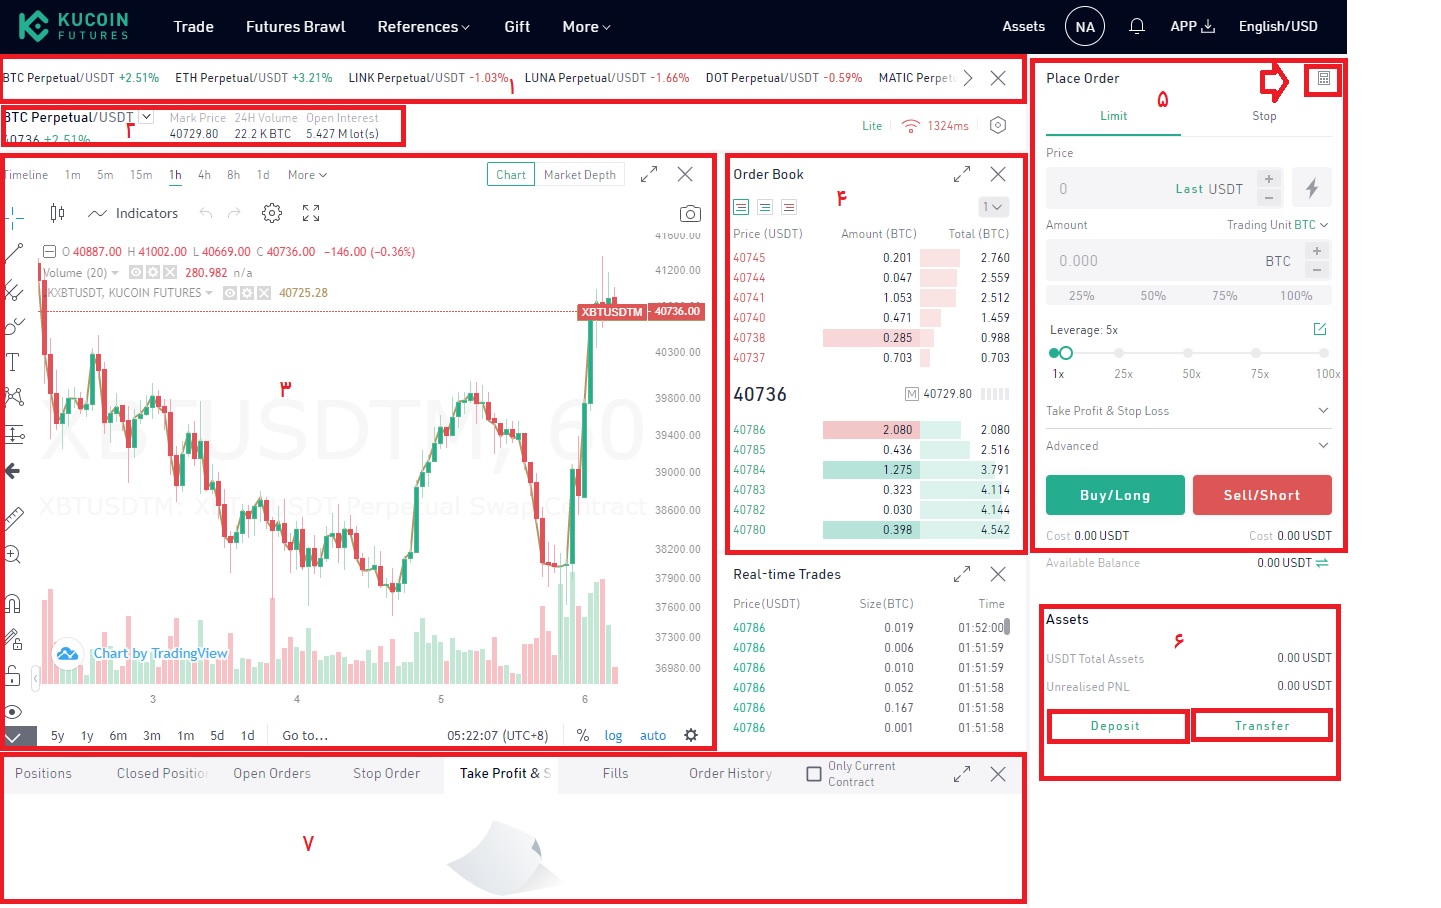
Task: Open the Order History tab
Action: pyautogui.click(x=730, y=774)
